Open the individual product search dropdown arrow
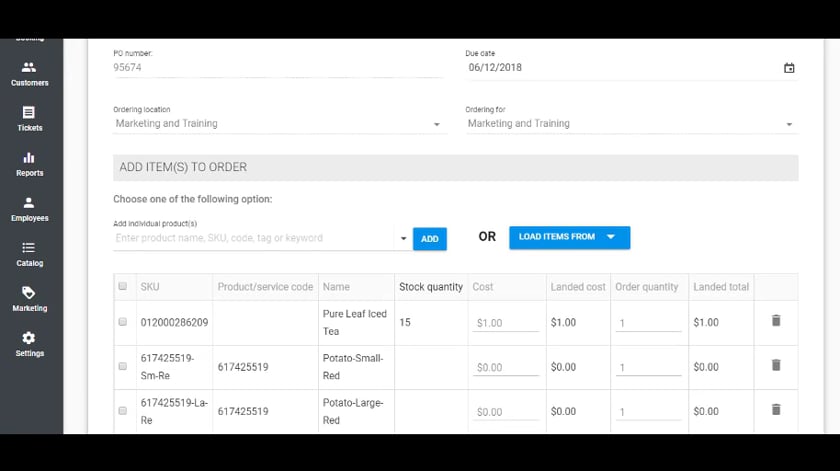This screenshot has width=840, height=471. click(403, 238)
